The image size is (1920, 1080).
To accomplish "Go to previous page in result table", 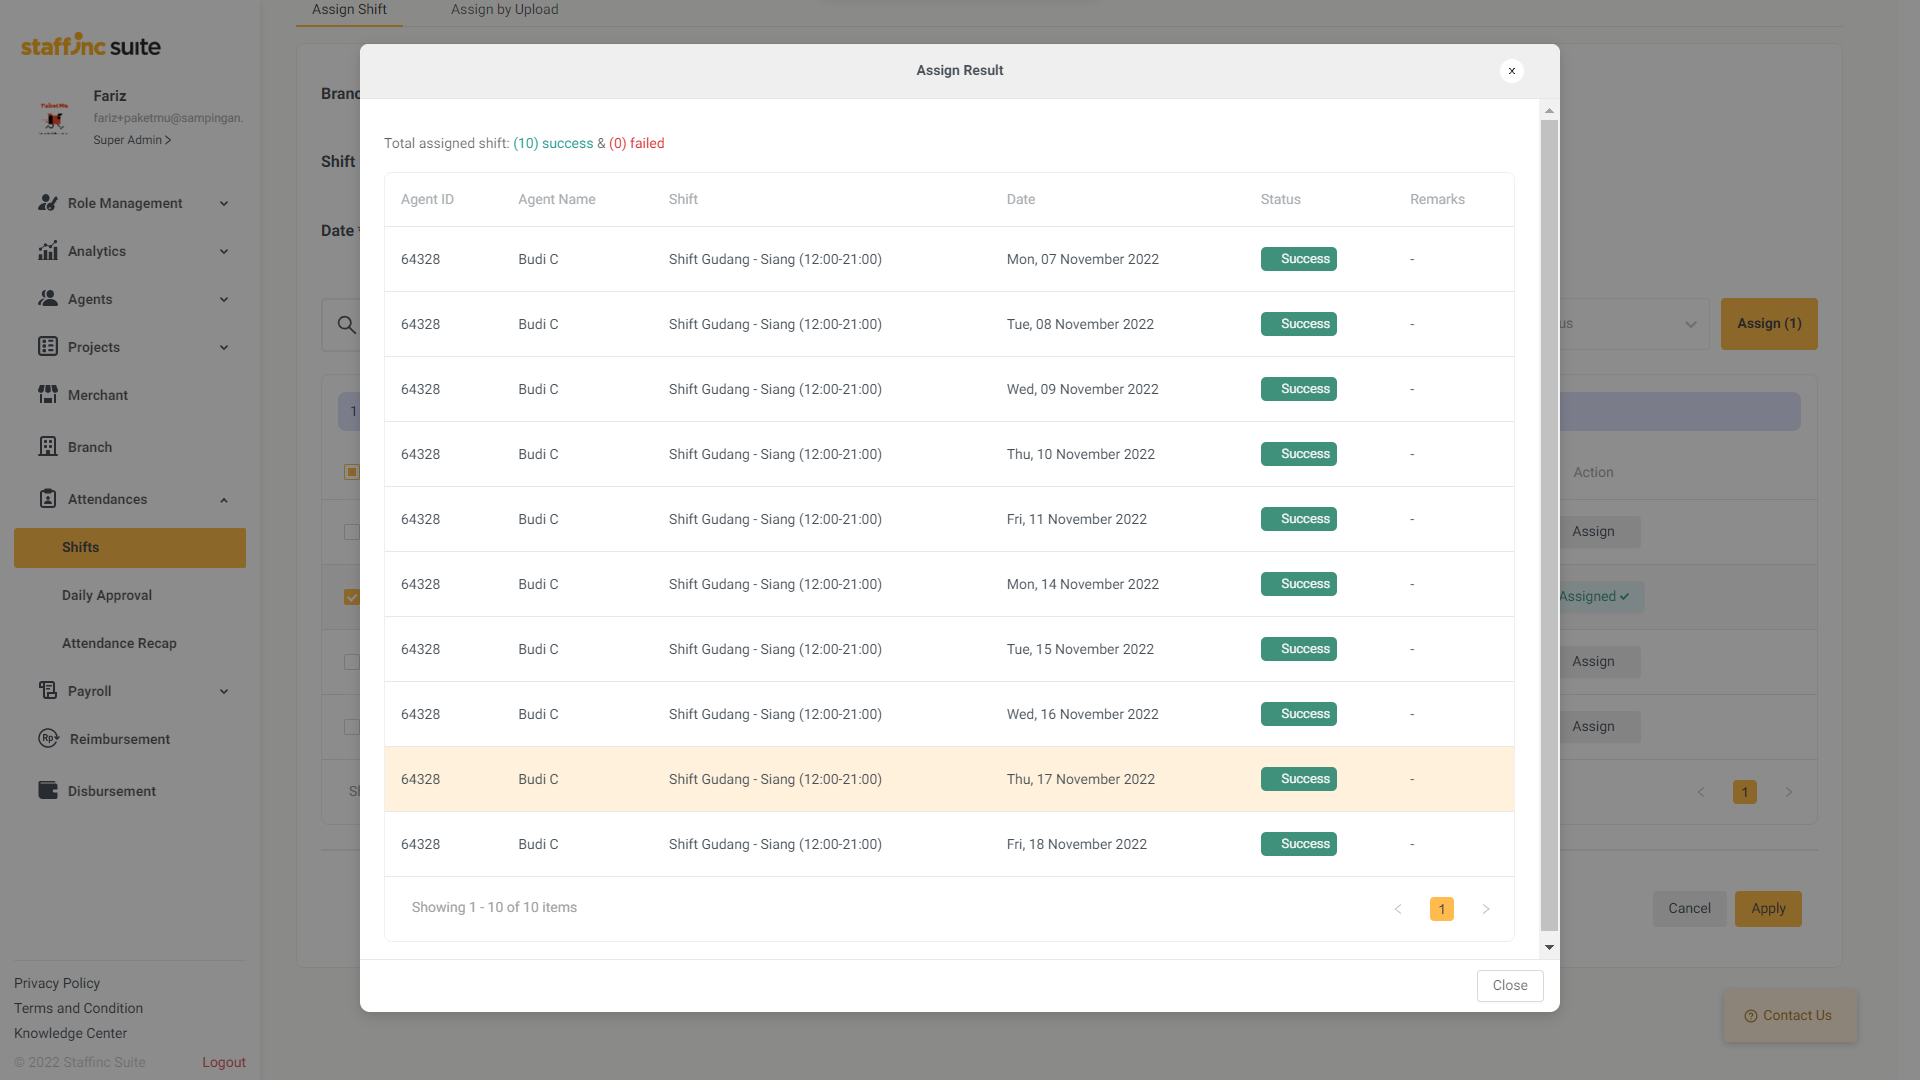I will pos(1397,909).
